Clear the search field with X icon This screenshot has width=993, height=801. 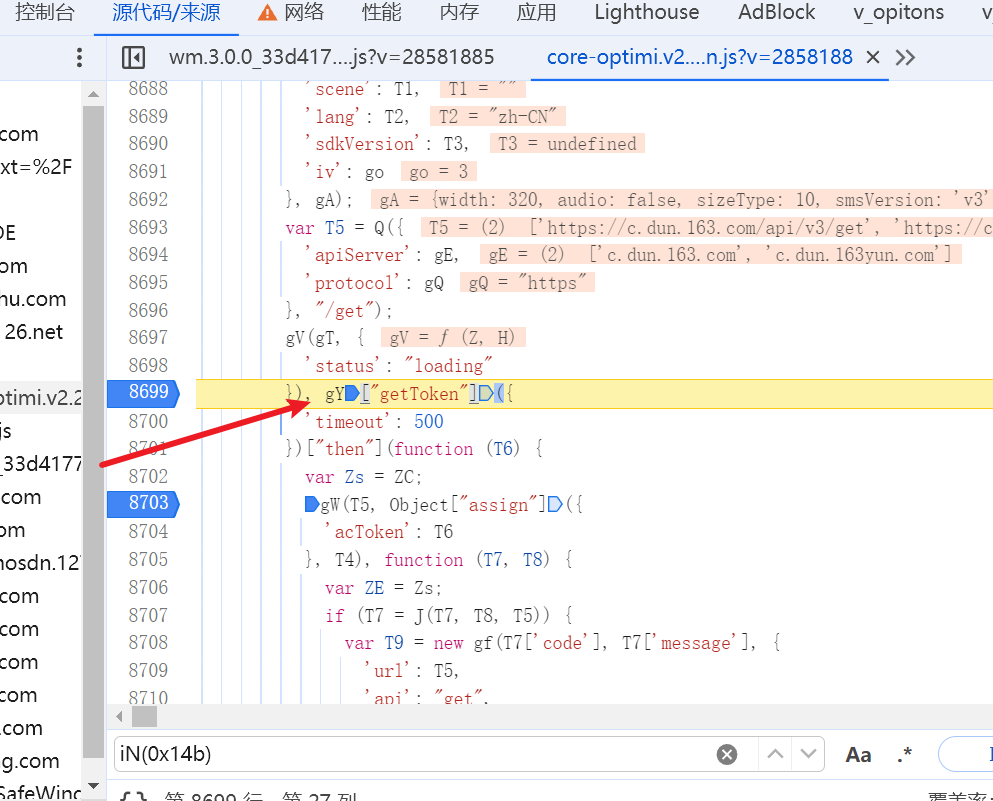point(727,754)
